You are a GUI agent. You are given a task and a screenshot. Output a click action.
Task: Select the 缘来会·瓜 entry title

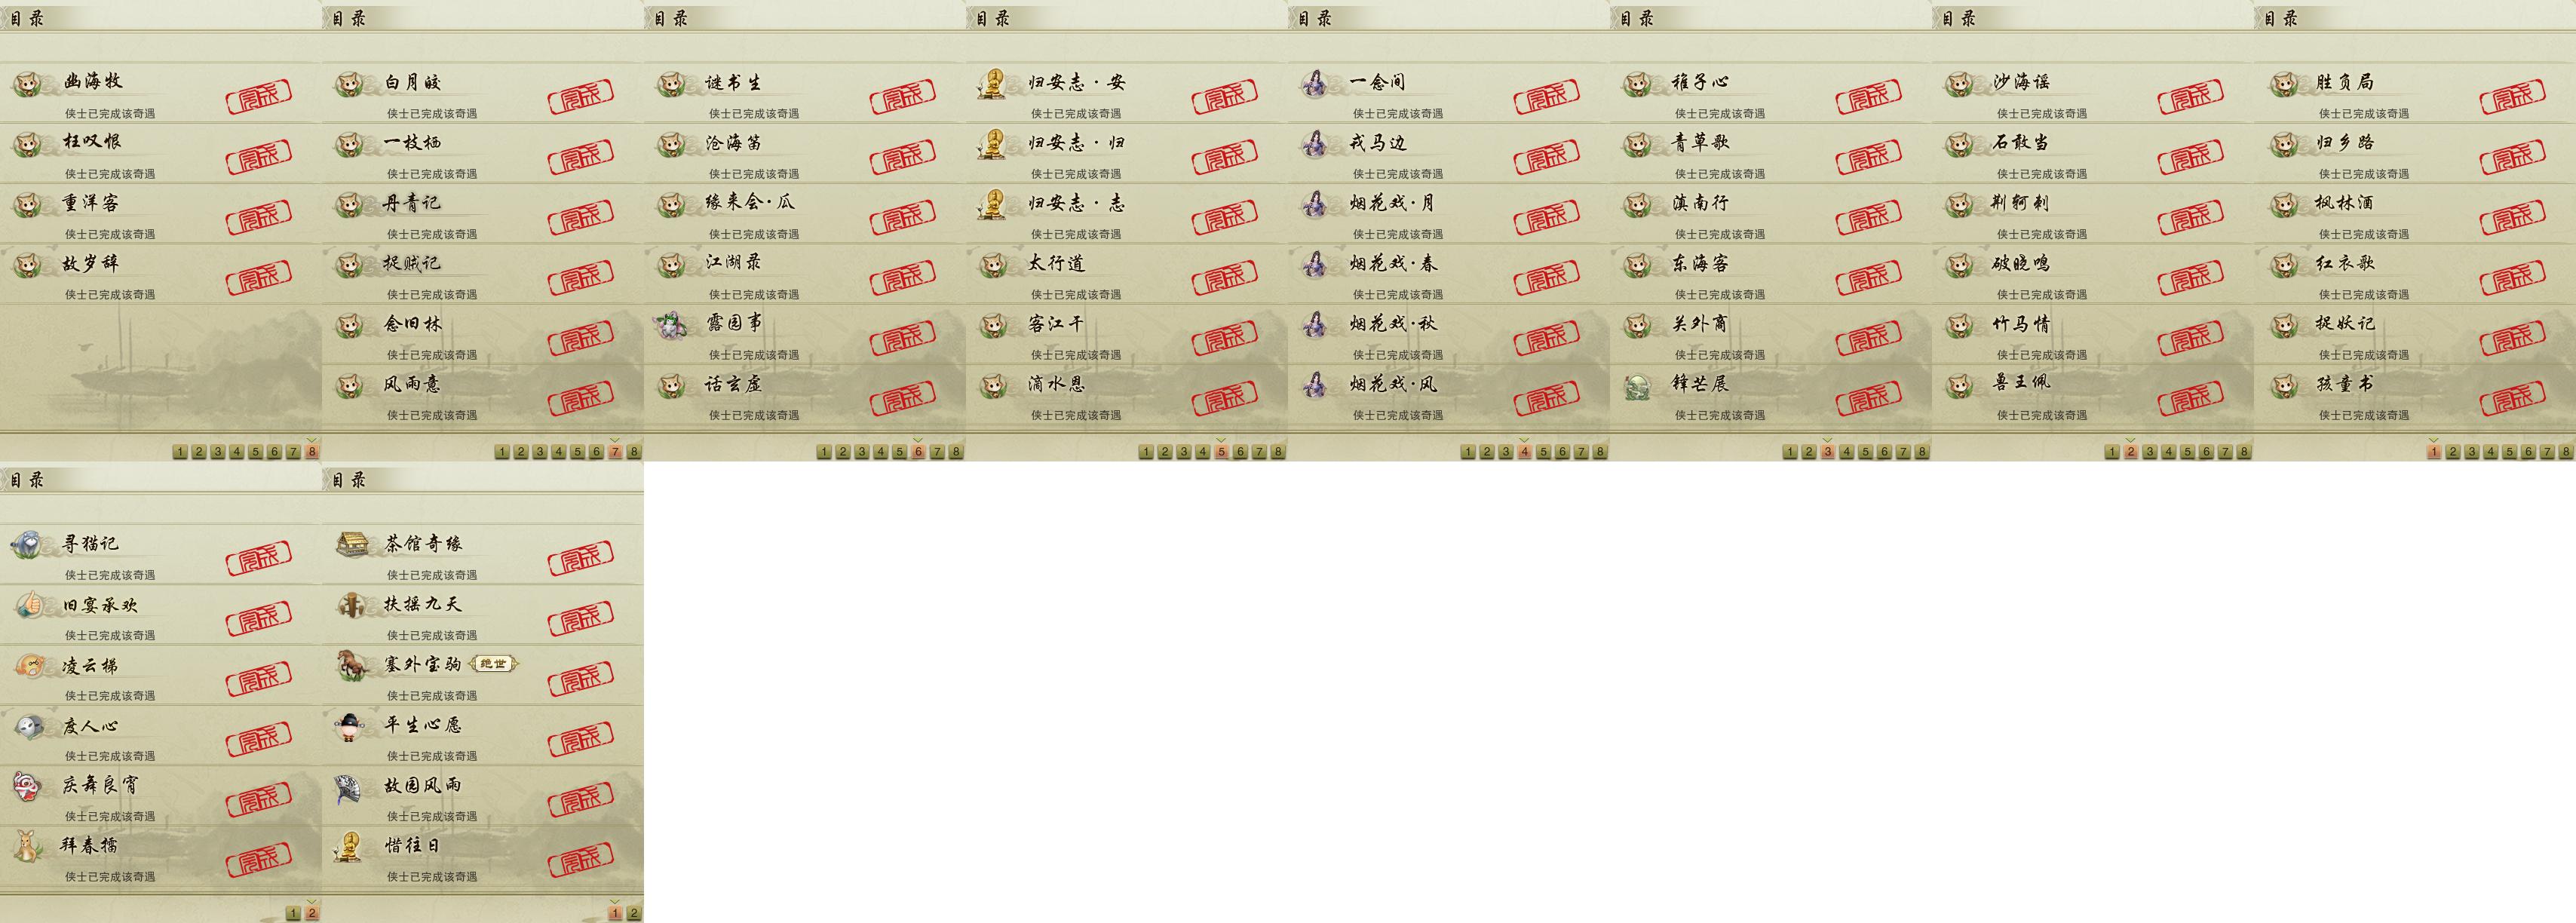(750, 203)
